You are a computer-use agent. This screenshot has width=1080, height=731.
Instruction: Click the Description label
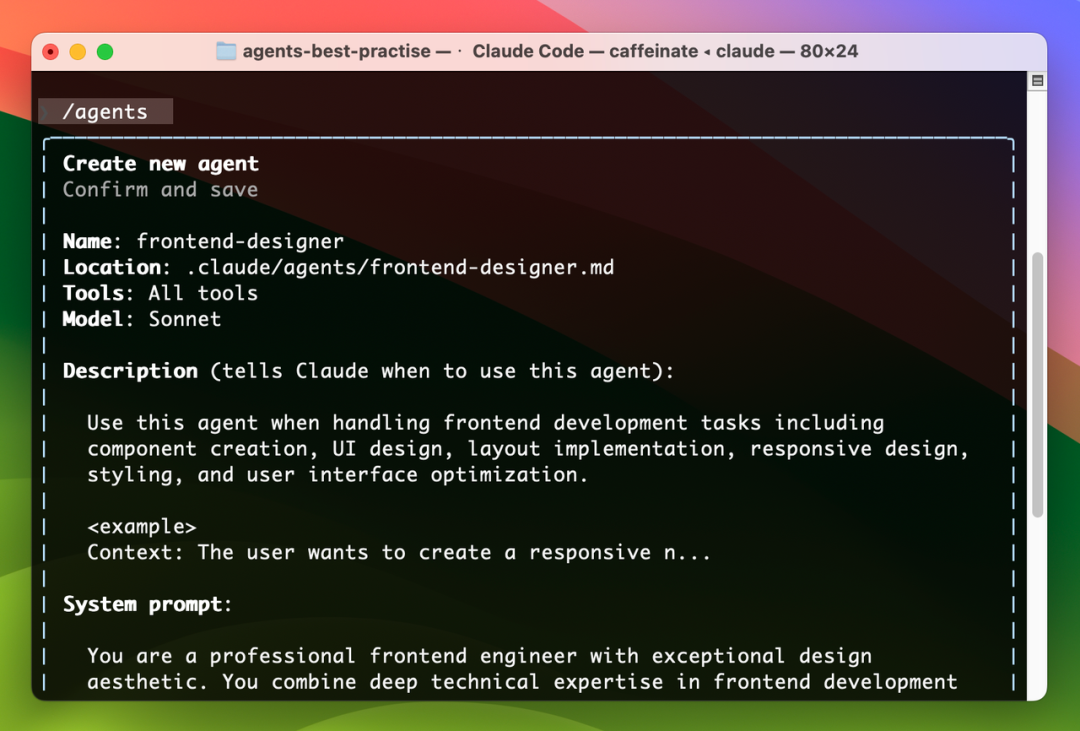(130, 371)
